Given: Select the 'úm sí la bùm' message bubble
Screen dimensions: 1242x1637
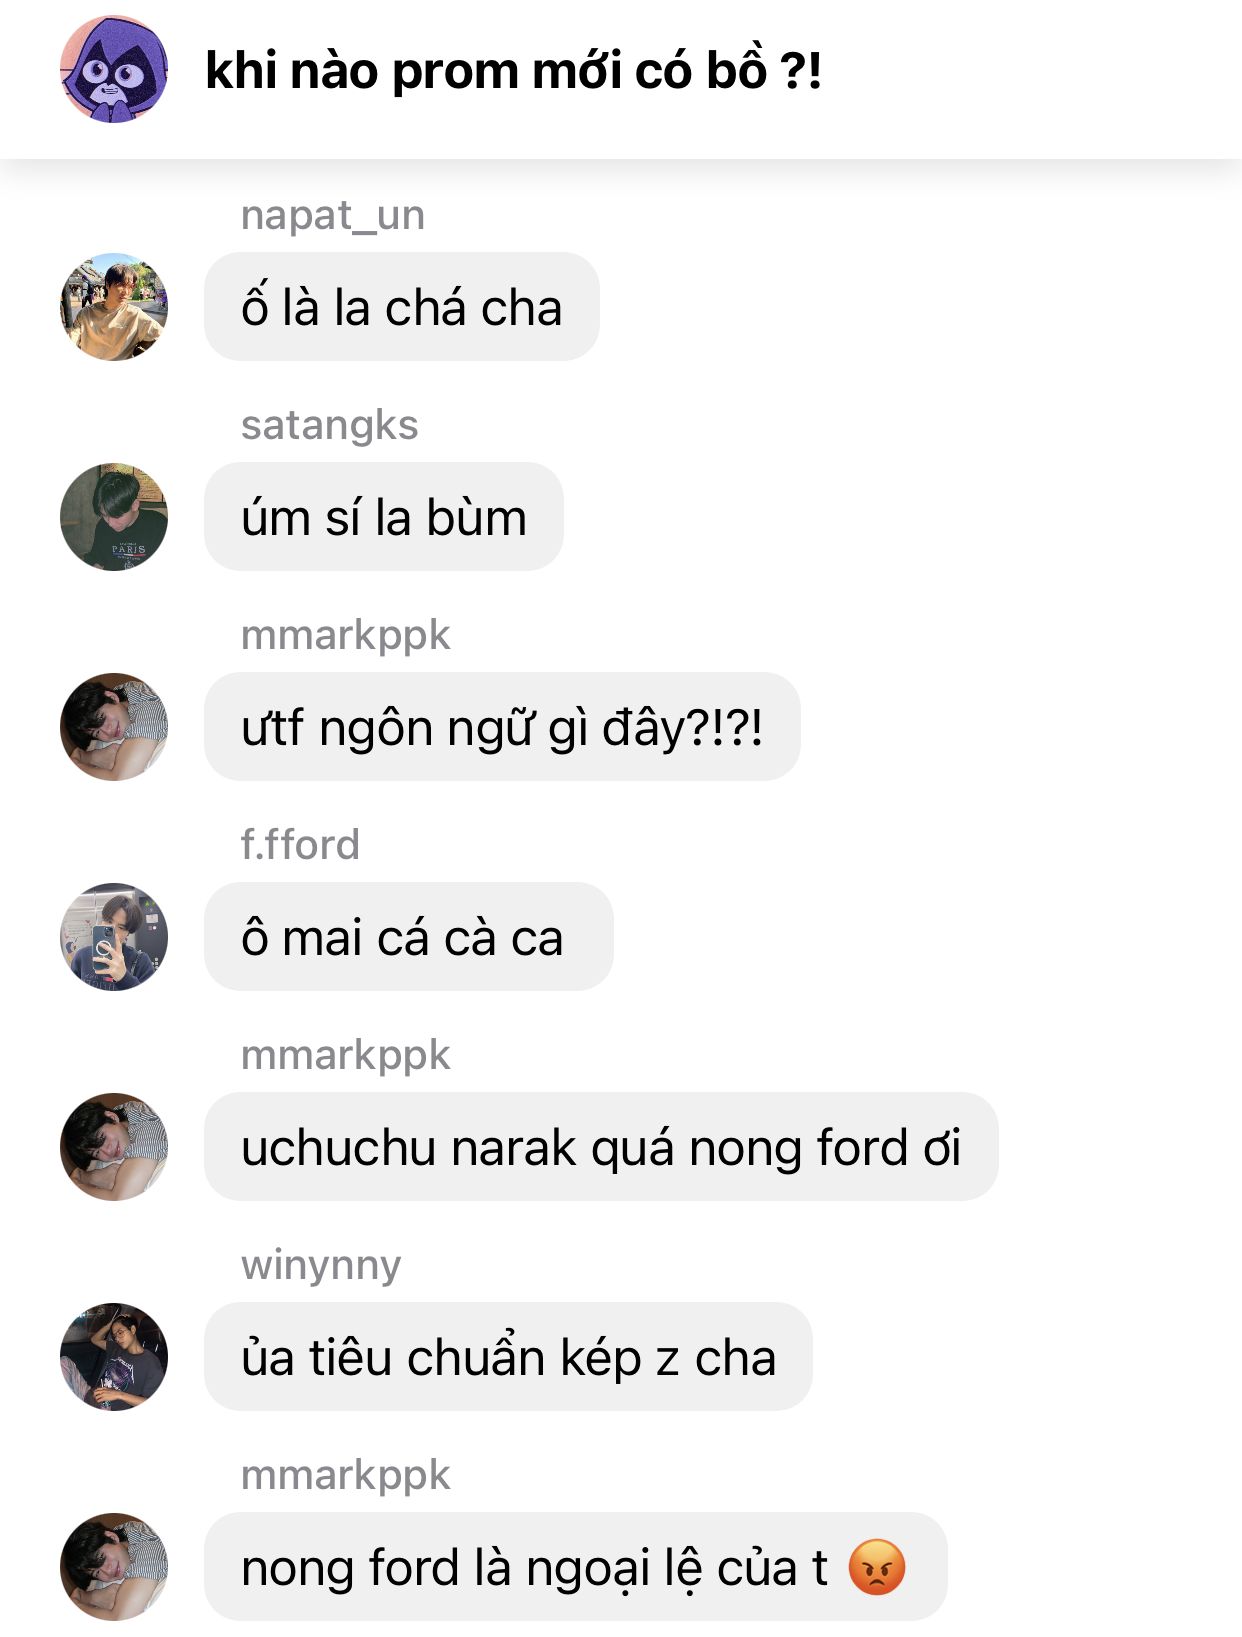Looking at the screenshot, I should coord(384,516).
